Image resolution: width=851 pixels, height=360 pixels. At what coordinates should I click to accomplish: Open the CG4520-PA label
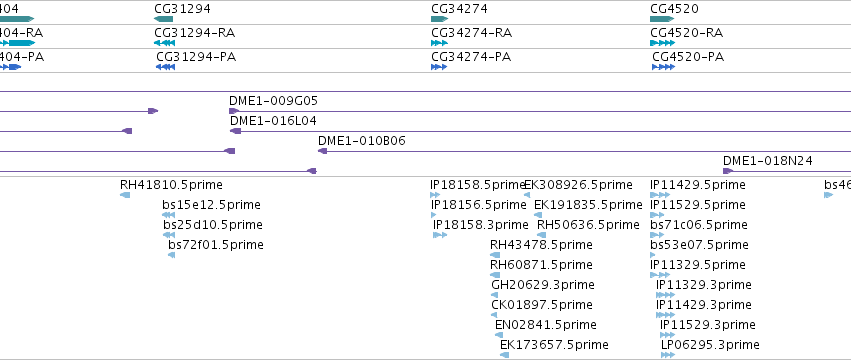point(688,57)
